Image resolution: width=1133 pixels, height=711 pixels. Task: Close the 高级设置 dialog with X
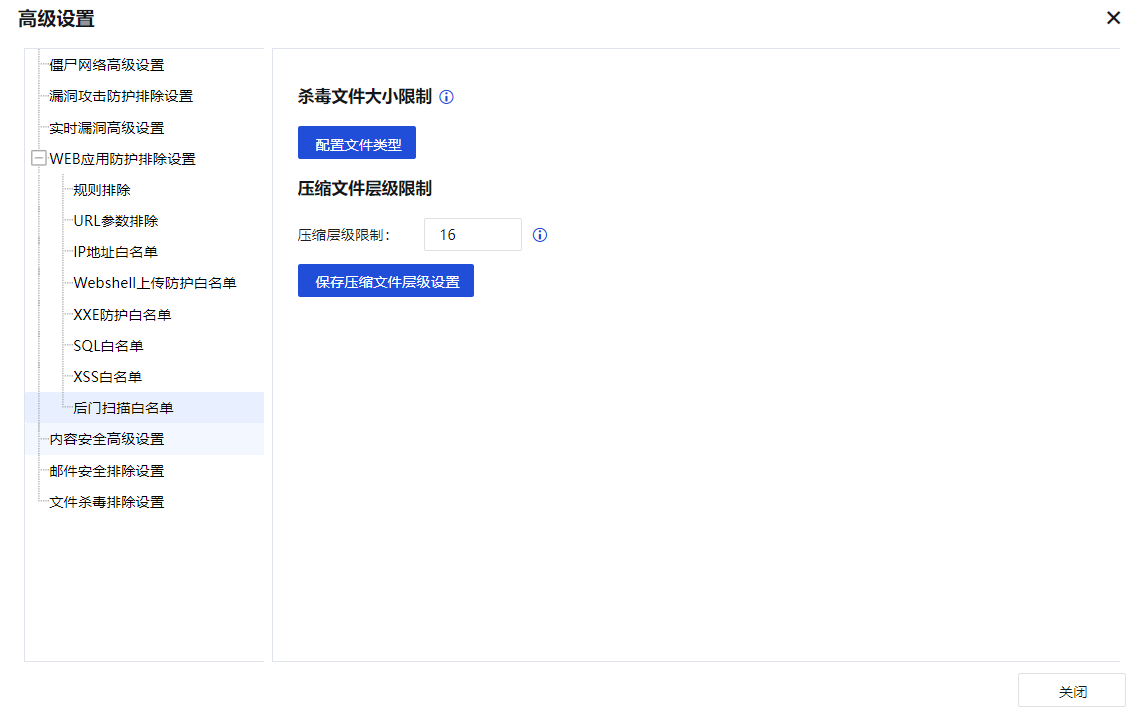coord(1113,18)
